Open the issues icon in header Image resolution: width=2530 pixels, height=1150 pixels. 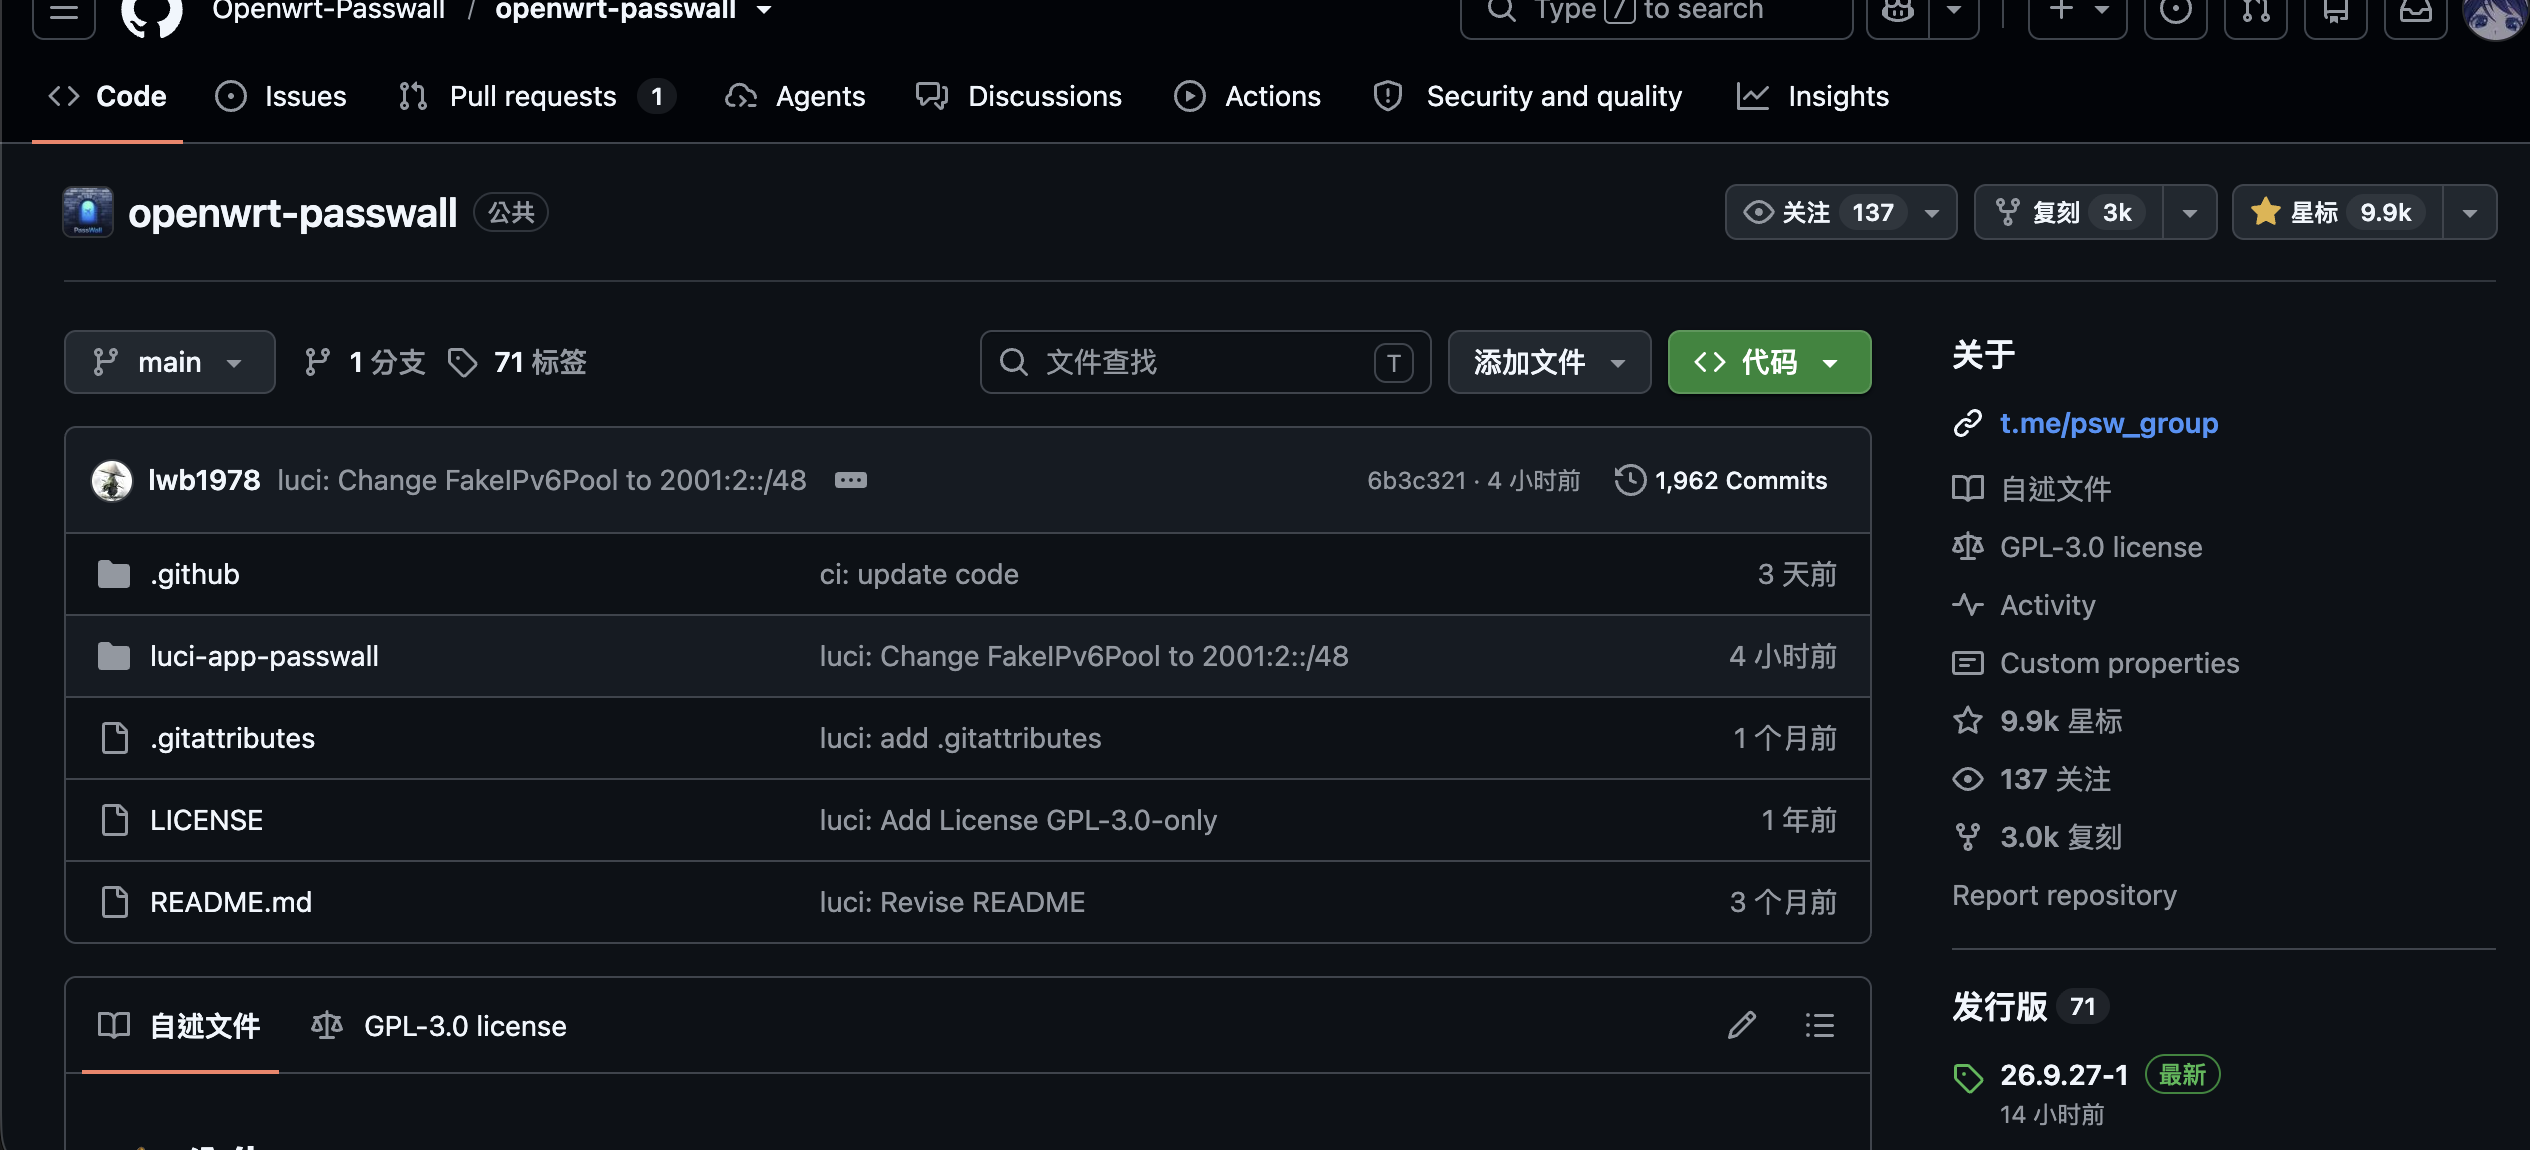click(x=2175, y=12)
